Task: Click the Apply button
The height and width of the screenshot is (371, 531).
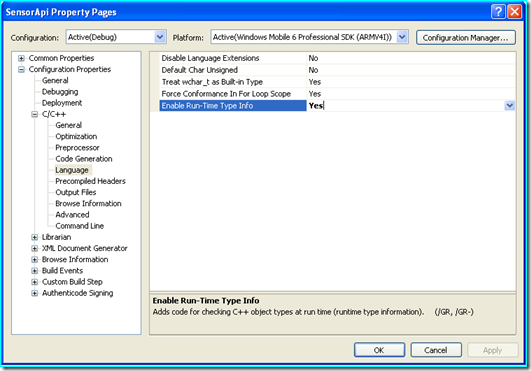Action: (493, 350)
